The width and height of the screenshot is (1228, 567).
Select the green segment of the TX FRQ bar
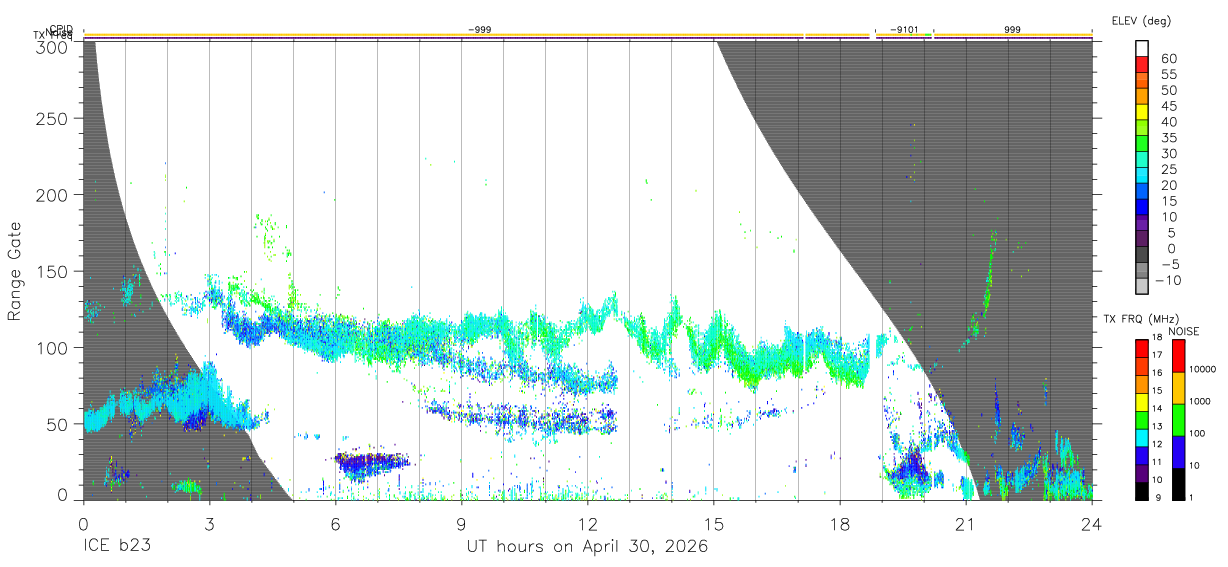(x=1142, y=420)
